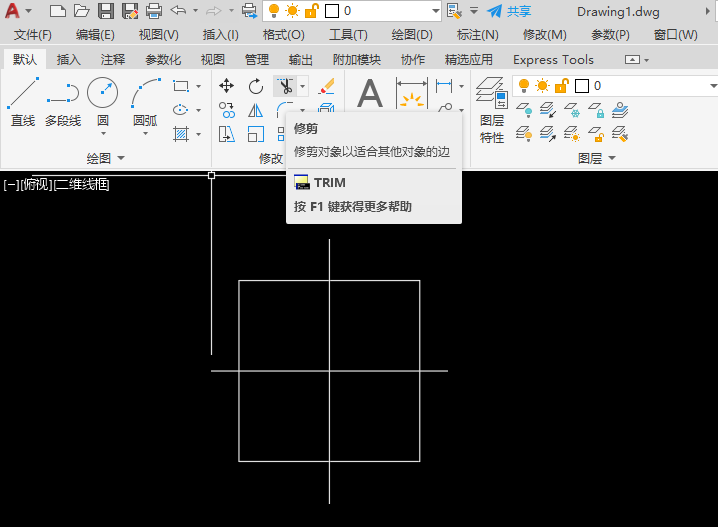Click the layer Freeze snowflake icon
Viewport: 718px width, 527px height.
pyautogui.click(x=572, y=110)
